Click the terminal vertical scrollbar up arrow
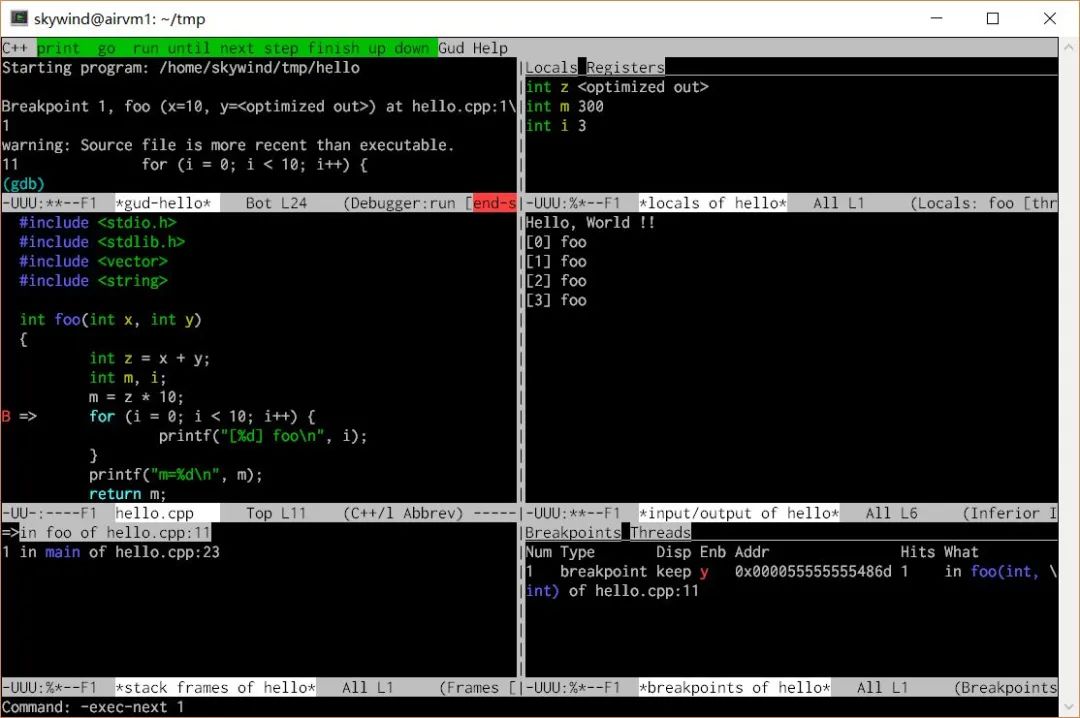Screen dimensions: 1080x718 (1068, 48)
